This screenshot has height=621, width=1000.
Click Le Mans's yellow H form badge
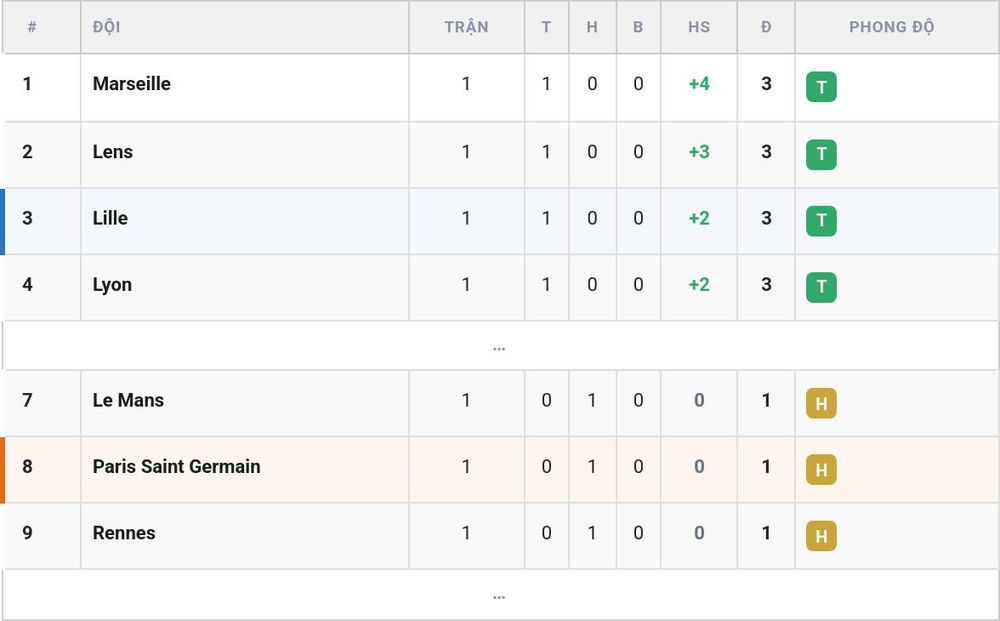(821, 404)
